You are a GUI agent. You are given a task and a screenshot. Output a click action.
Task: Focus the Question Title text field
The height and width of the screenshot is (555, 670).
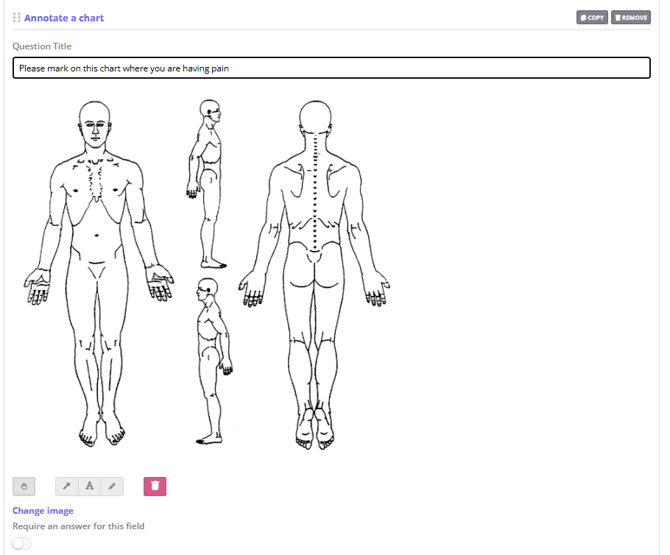tap(331, 68)
